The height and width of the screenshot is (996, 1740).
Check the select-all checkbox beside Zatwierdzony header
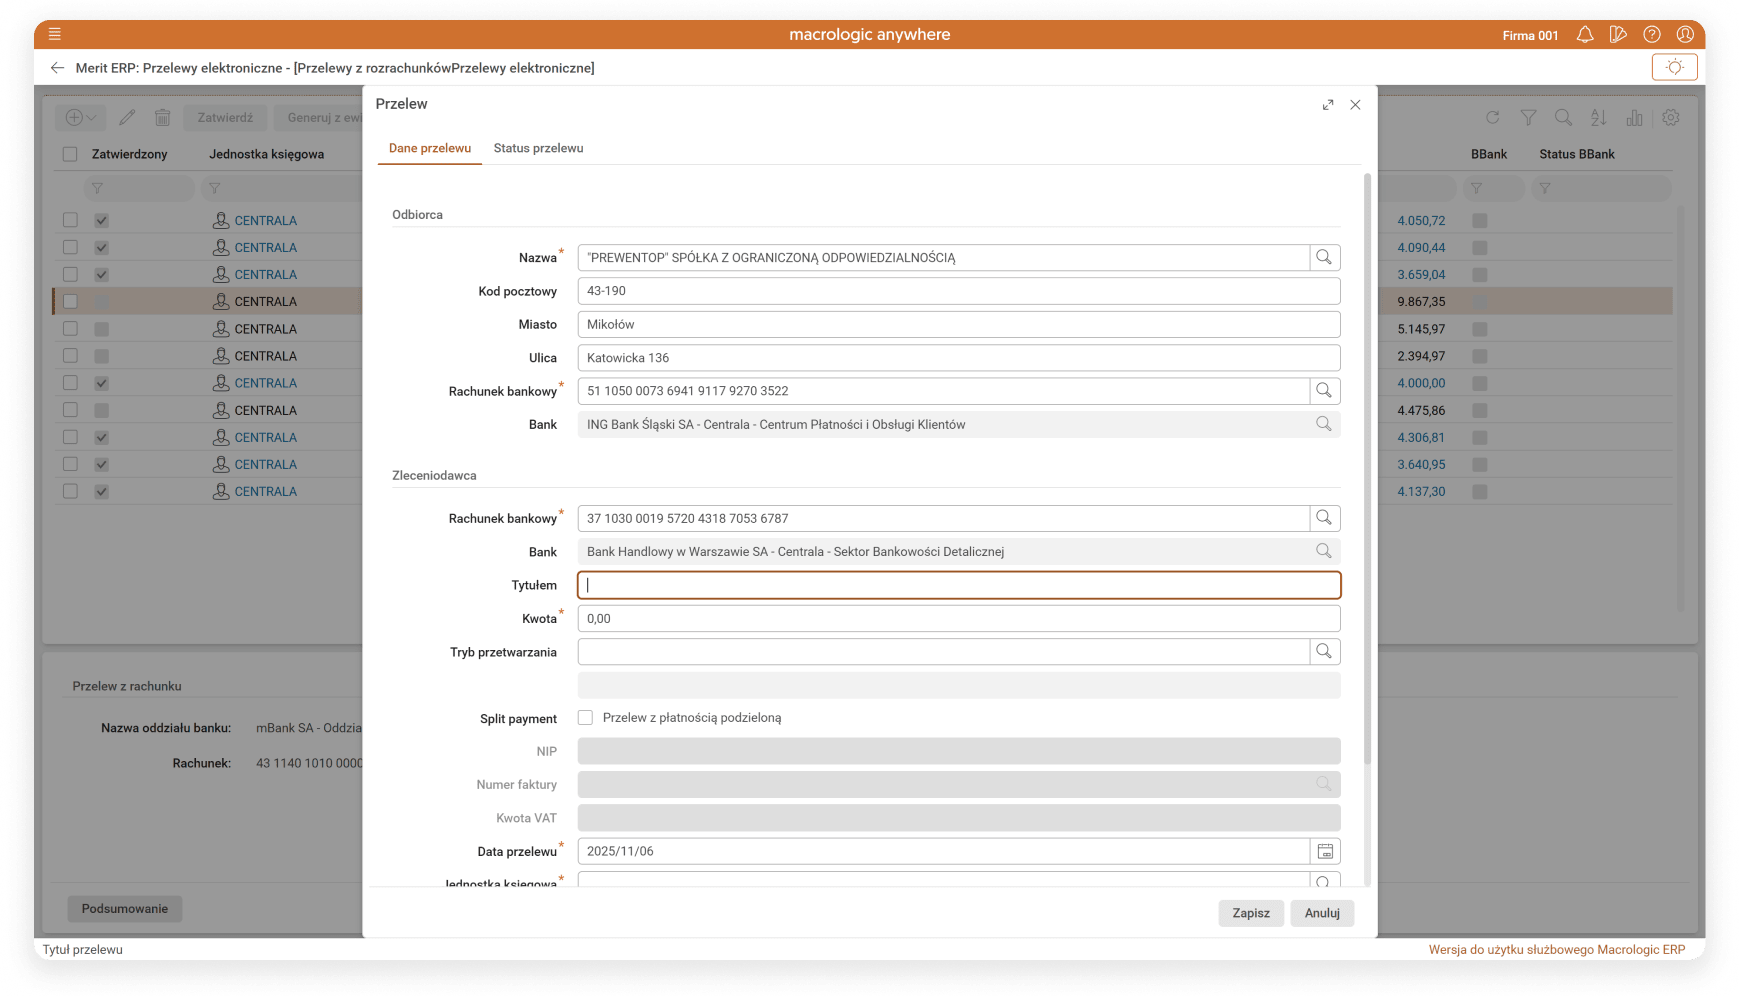70,154
